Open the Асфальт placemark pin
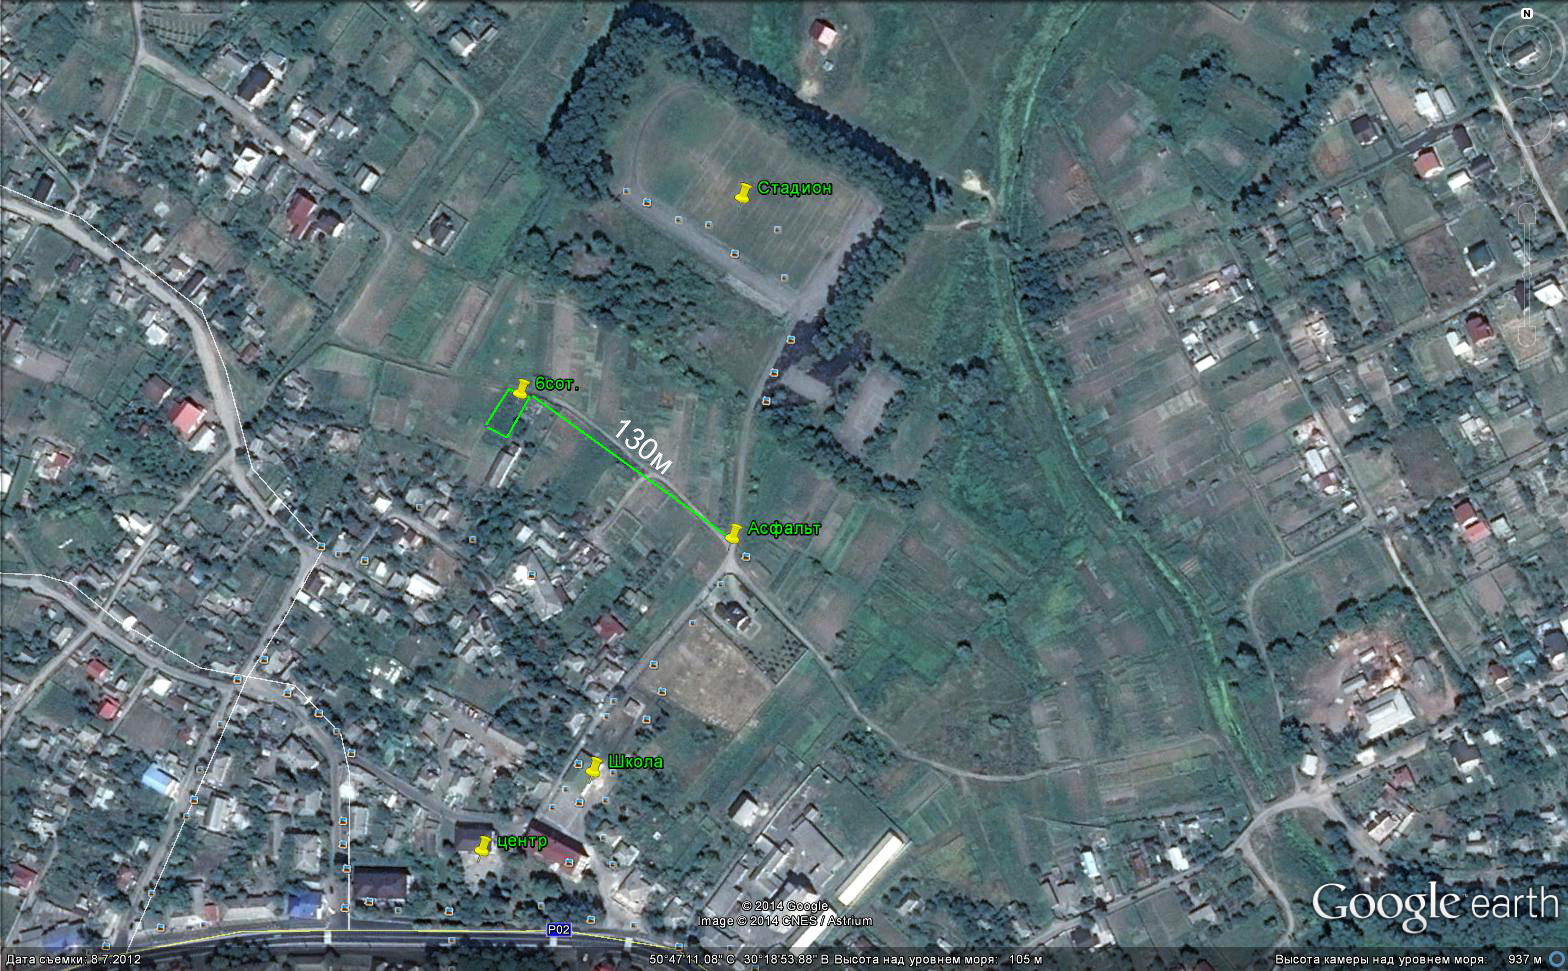The height and width of the screenshot is (971, 1568). (733, 533)
